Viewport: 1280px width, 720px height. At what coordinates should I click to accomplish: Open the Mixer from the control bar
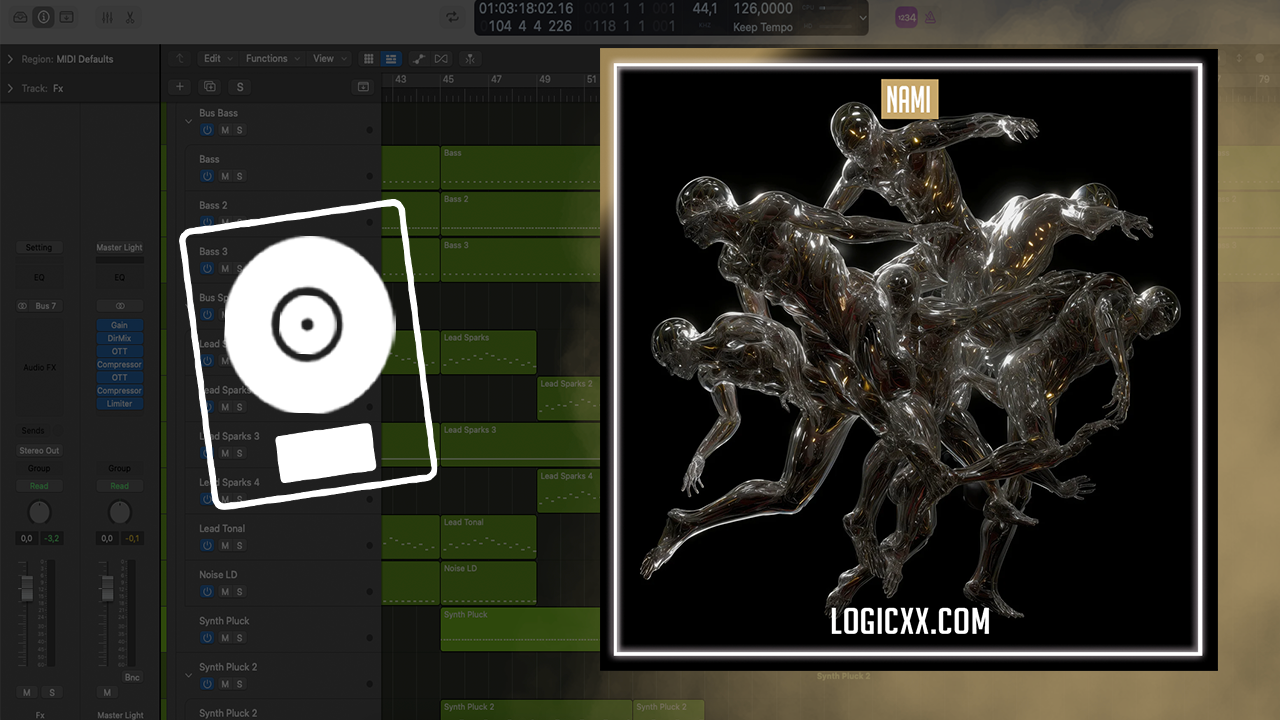click(x=107, y=17)
